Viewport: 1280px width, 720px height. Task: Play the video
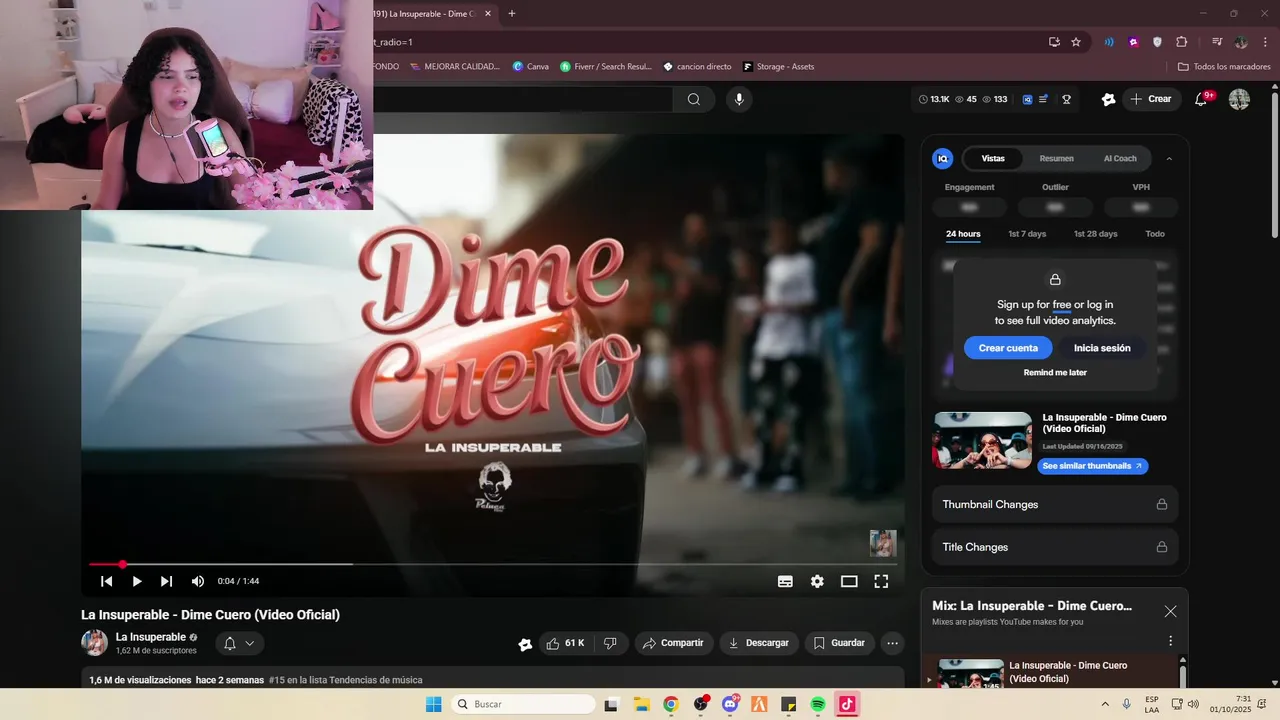pos(137,581)
